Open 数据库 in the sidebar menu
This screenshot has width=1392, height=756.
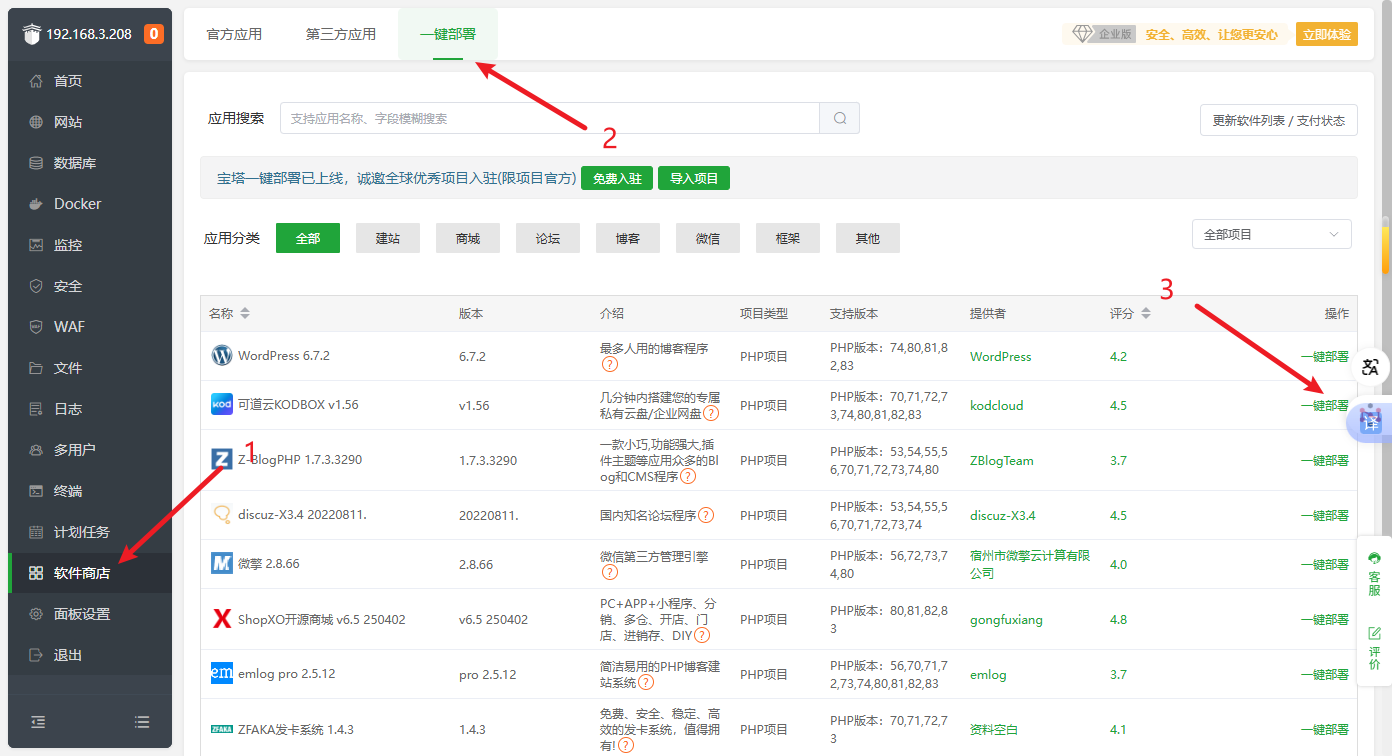click(75, 163)
